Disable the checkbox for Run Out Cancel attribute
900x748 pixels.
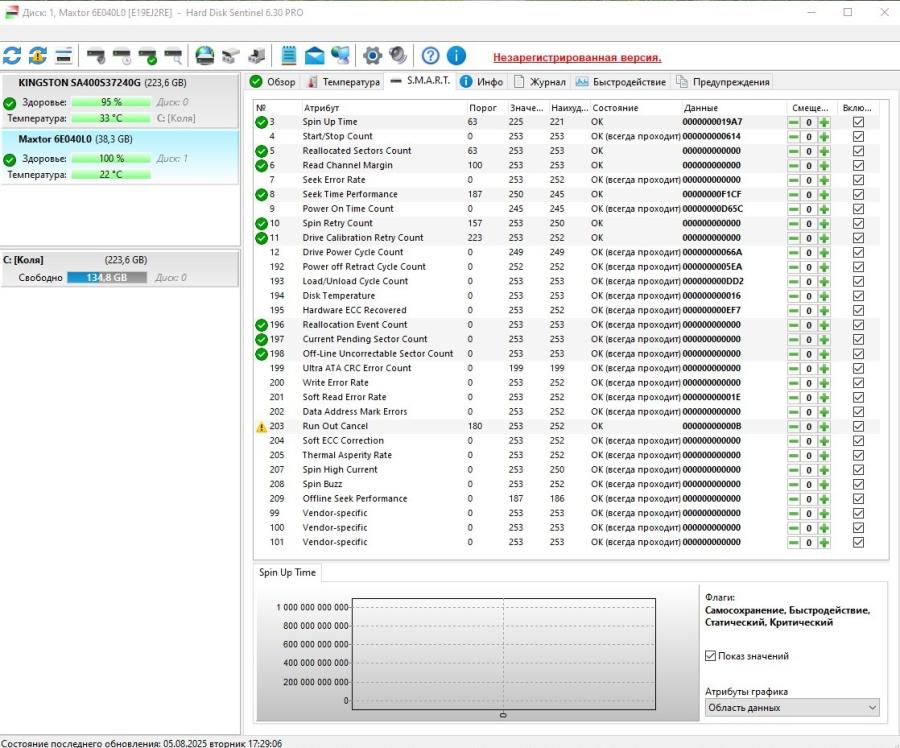click(x=858, y=426)
